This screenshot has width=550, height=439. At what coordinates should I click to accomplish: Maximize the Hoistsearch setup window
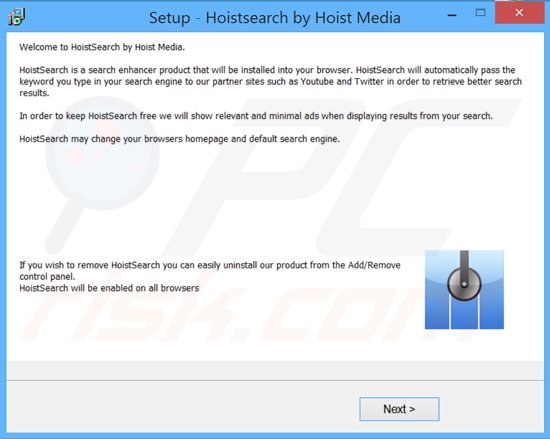pyautogui.click(x=480, y=13)
